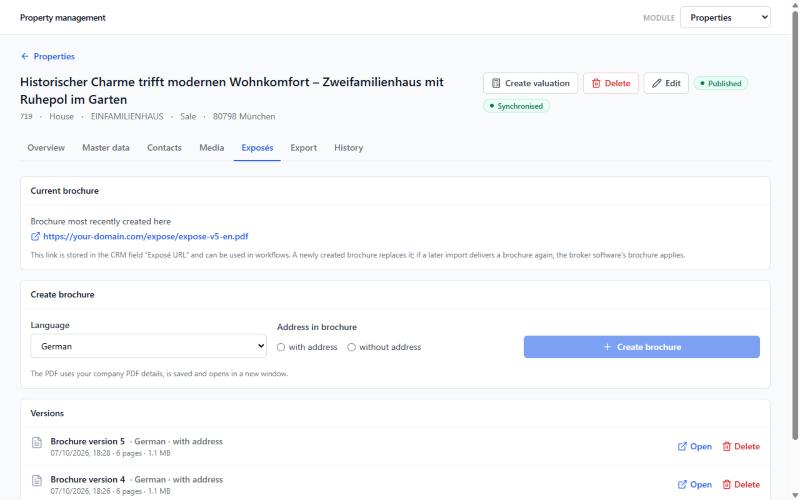This screenshot has height=500, width=800.
Task: Select the 'with address' radio option
Action: pos(281,347)
